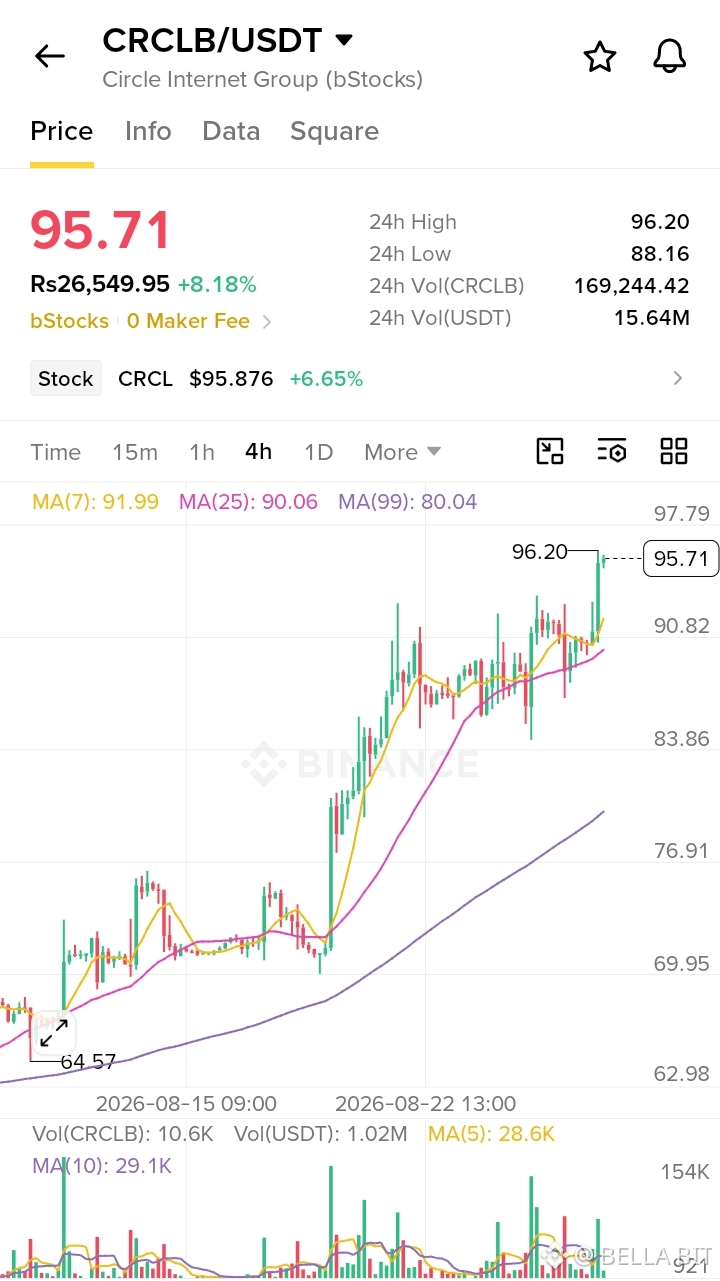Image resolution: width=720 pixels, height=1281 pixels.
Task: Open the four-square grid layout icon
Action: point(674,451)
